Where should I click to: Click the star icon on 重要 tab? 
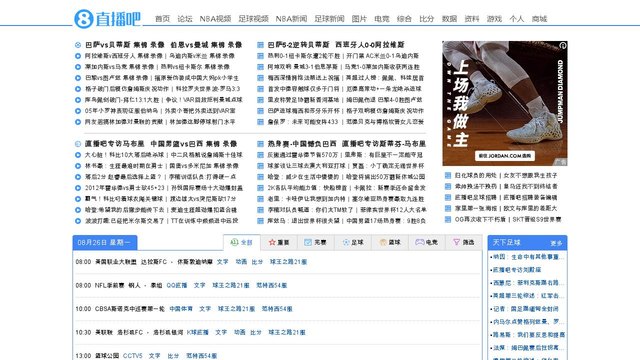pyautogui.click(x=272, y=242)
